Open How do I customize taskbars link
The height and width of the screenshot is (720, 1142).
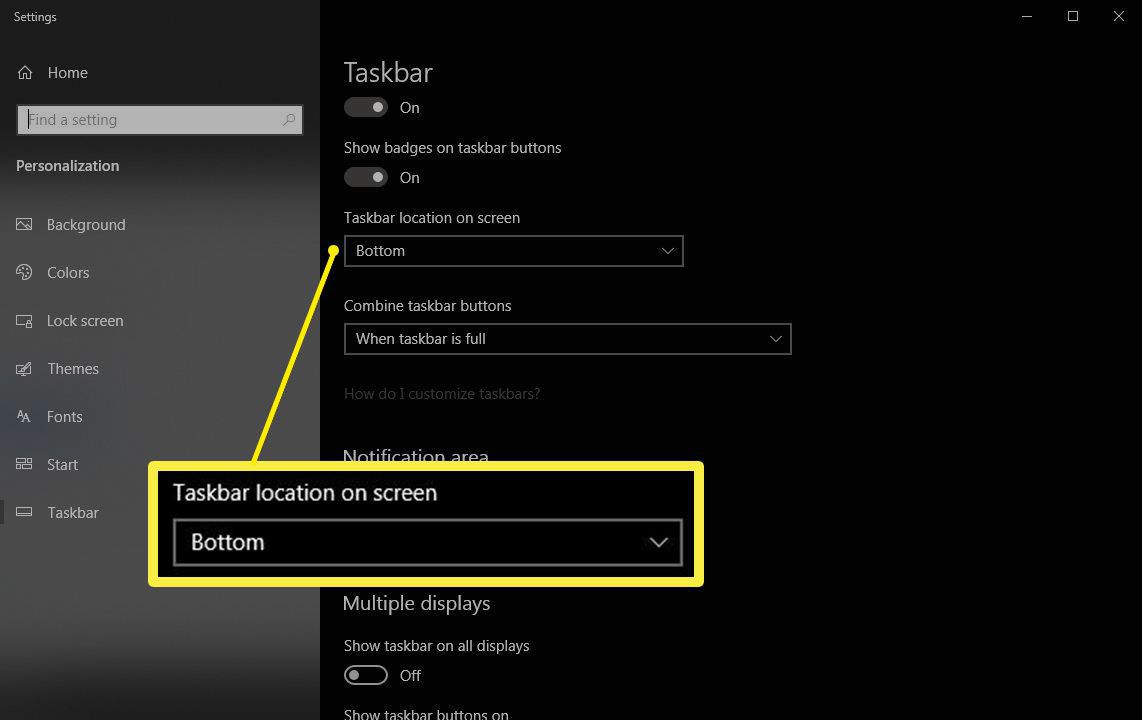click(442, 394)
